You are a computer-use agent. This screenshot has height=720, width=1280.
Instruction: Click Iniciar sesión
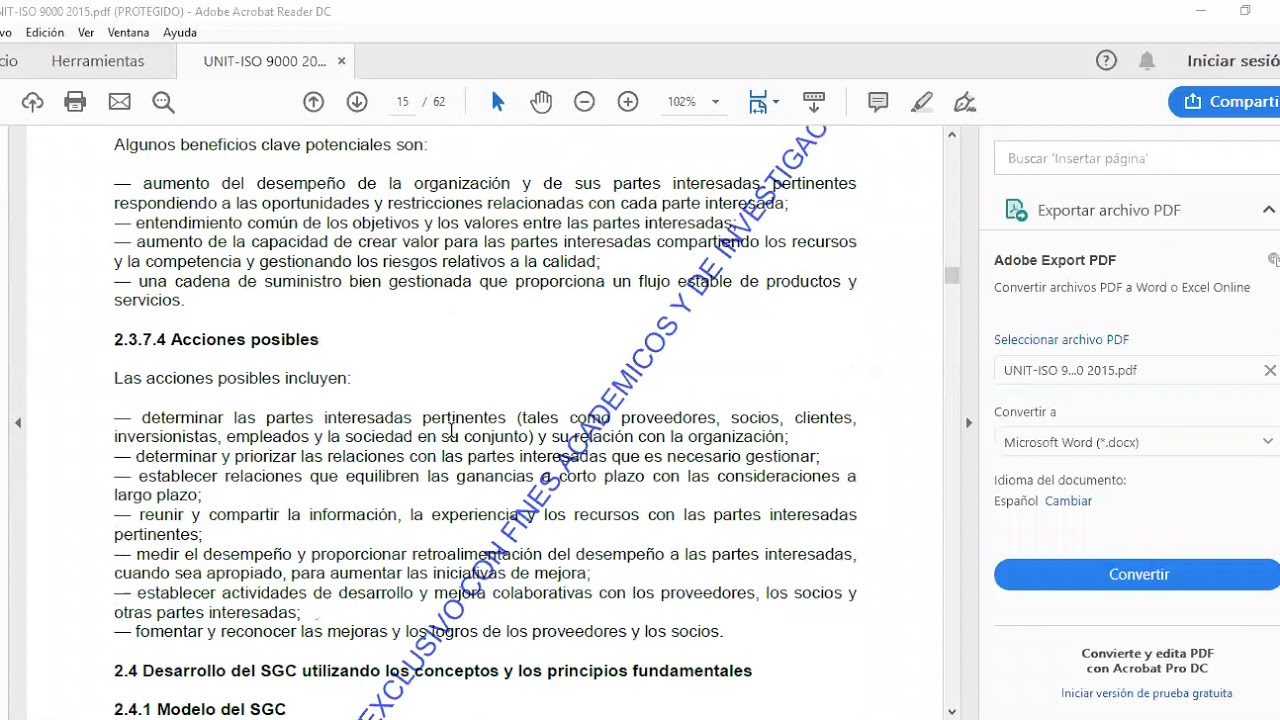[x=1233, y=61]
